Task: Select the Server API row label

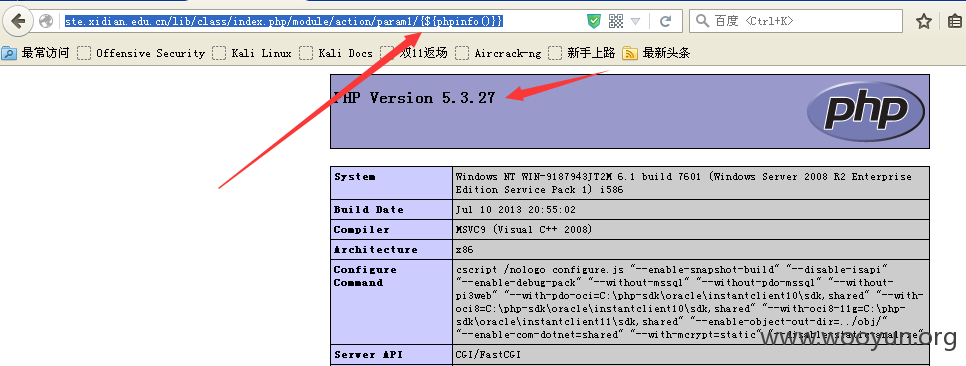Action: (x=368, y=355)
